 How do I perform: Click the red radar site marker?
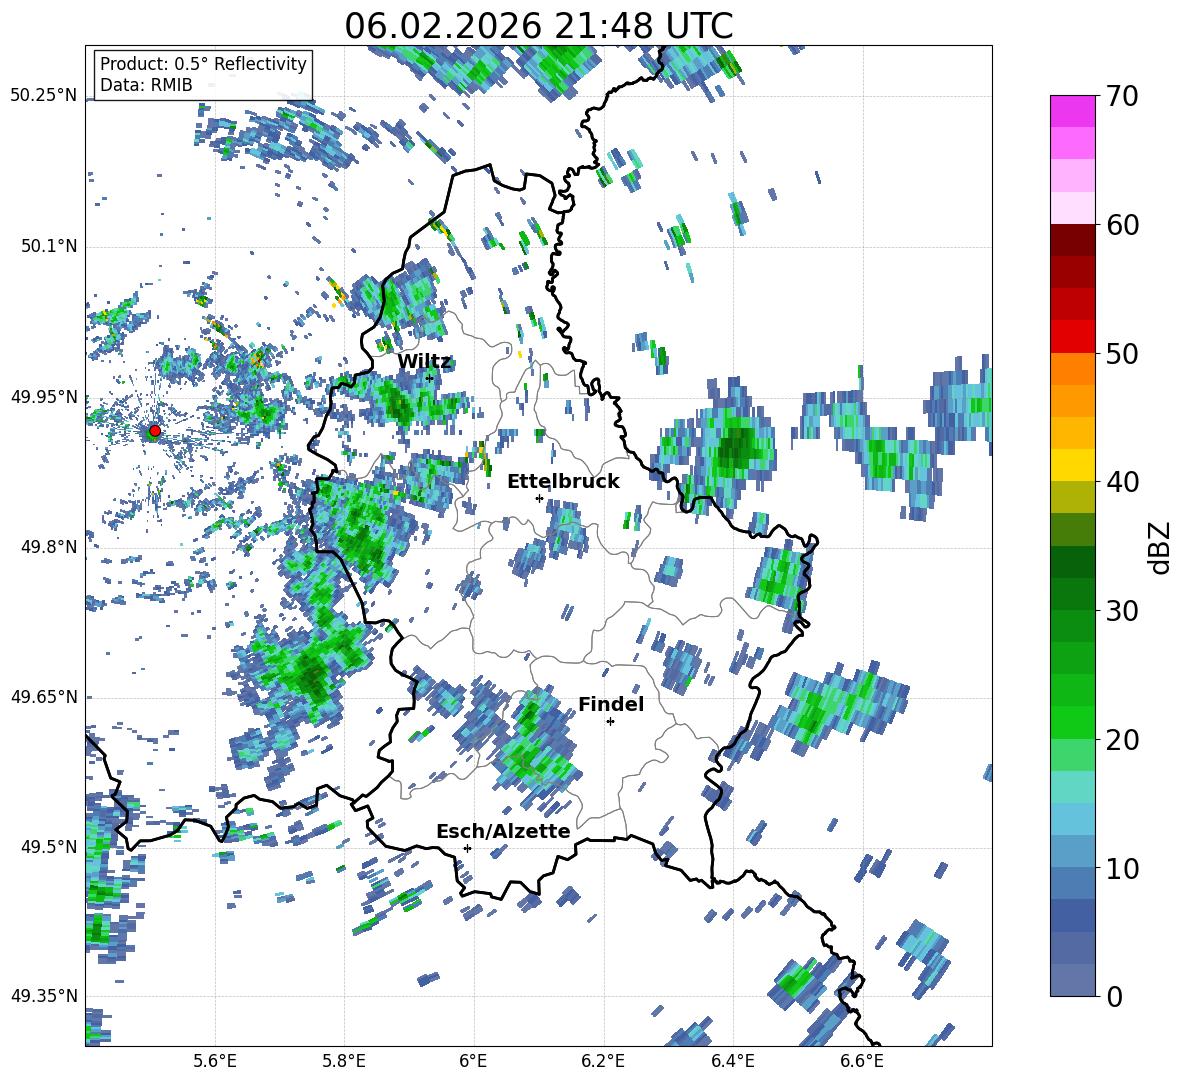(x=154, y=431)
